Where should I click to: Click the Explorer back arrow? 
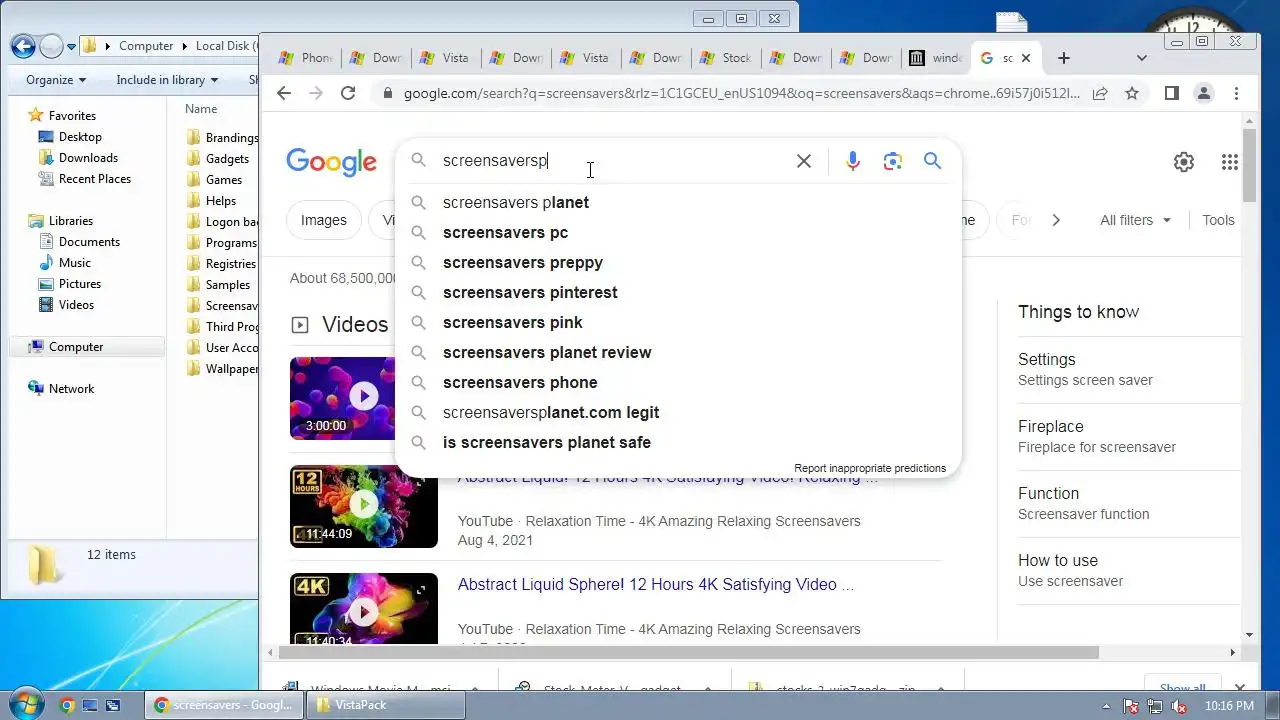click(x=23, y=46)
